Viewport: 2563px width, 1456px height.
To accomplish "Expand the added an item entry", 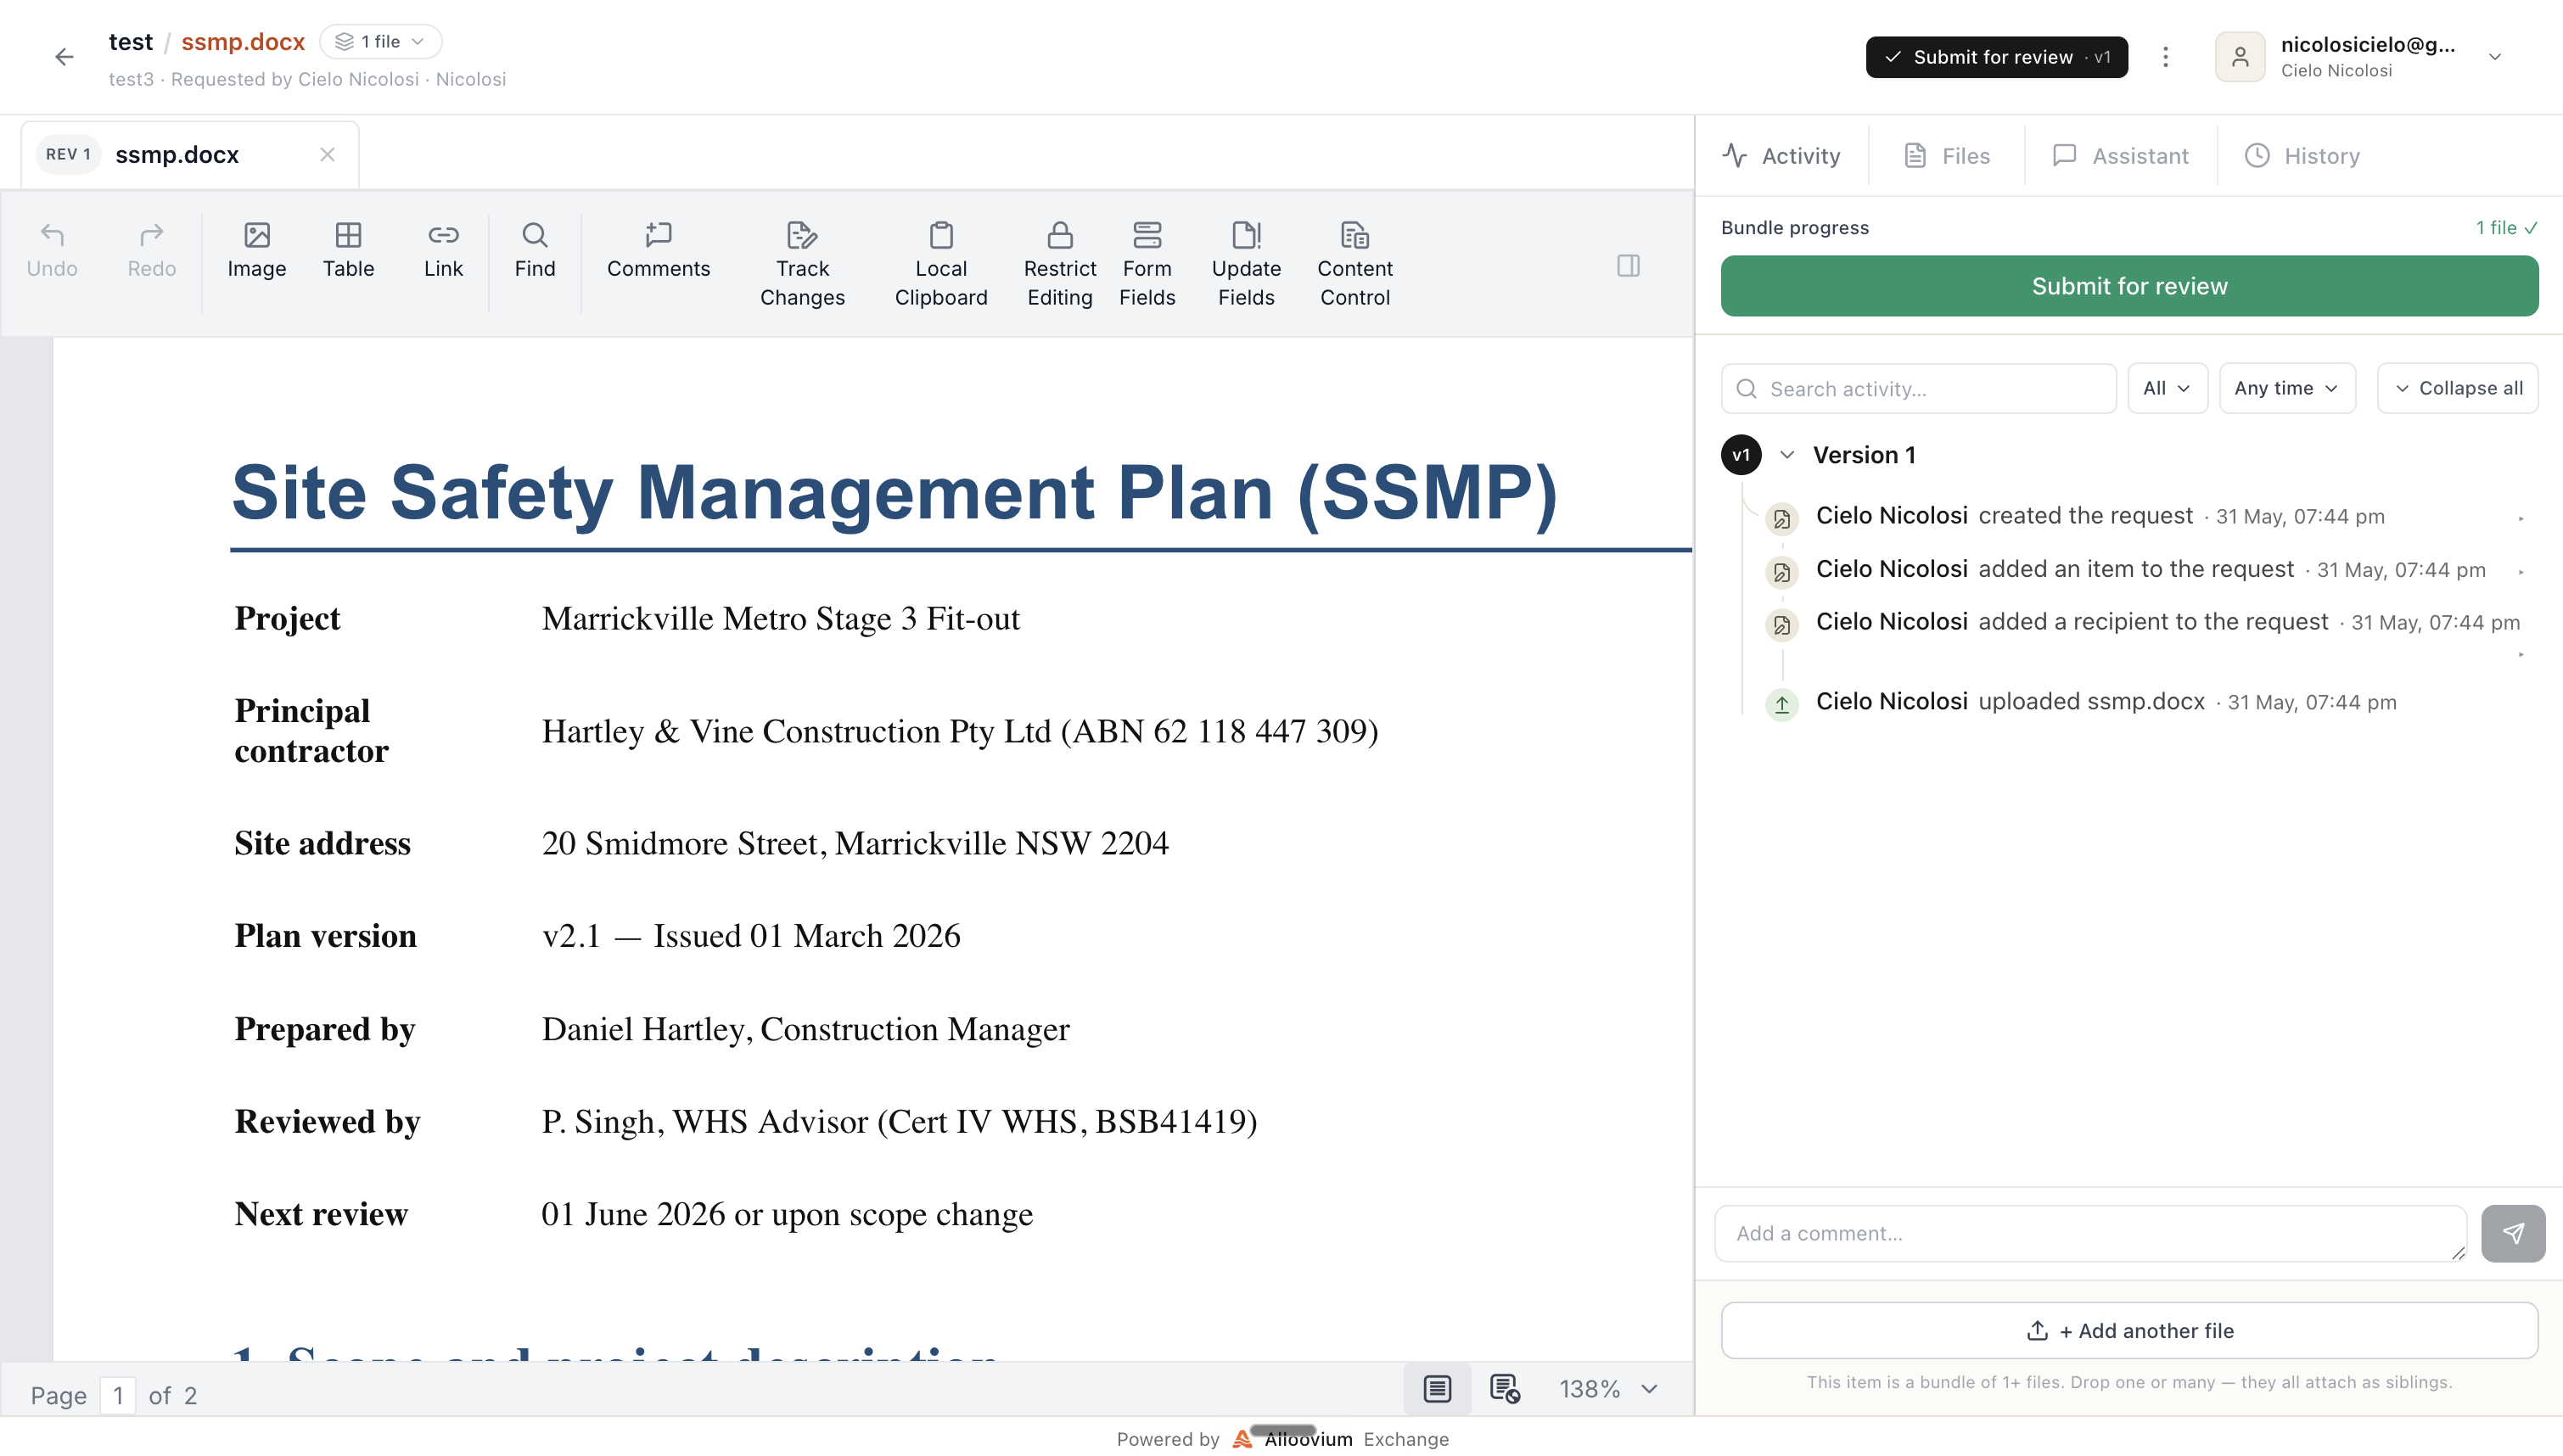I will point(2520,571).
